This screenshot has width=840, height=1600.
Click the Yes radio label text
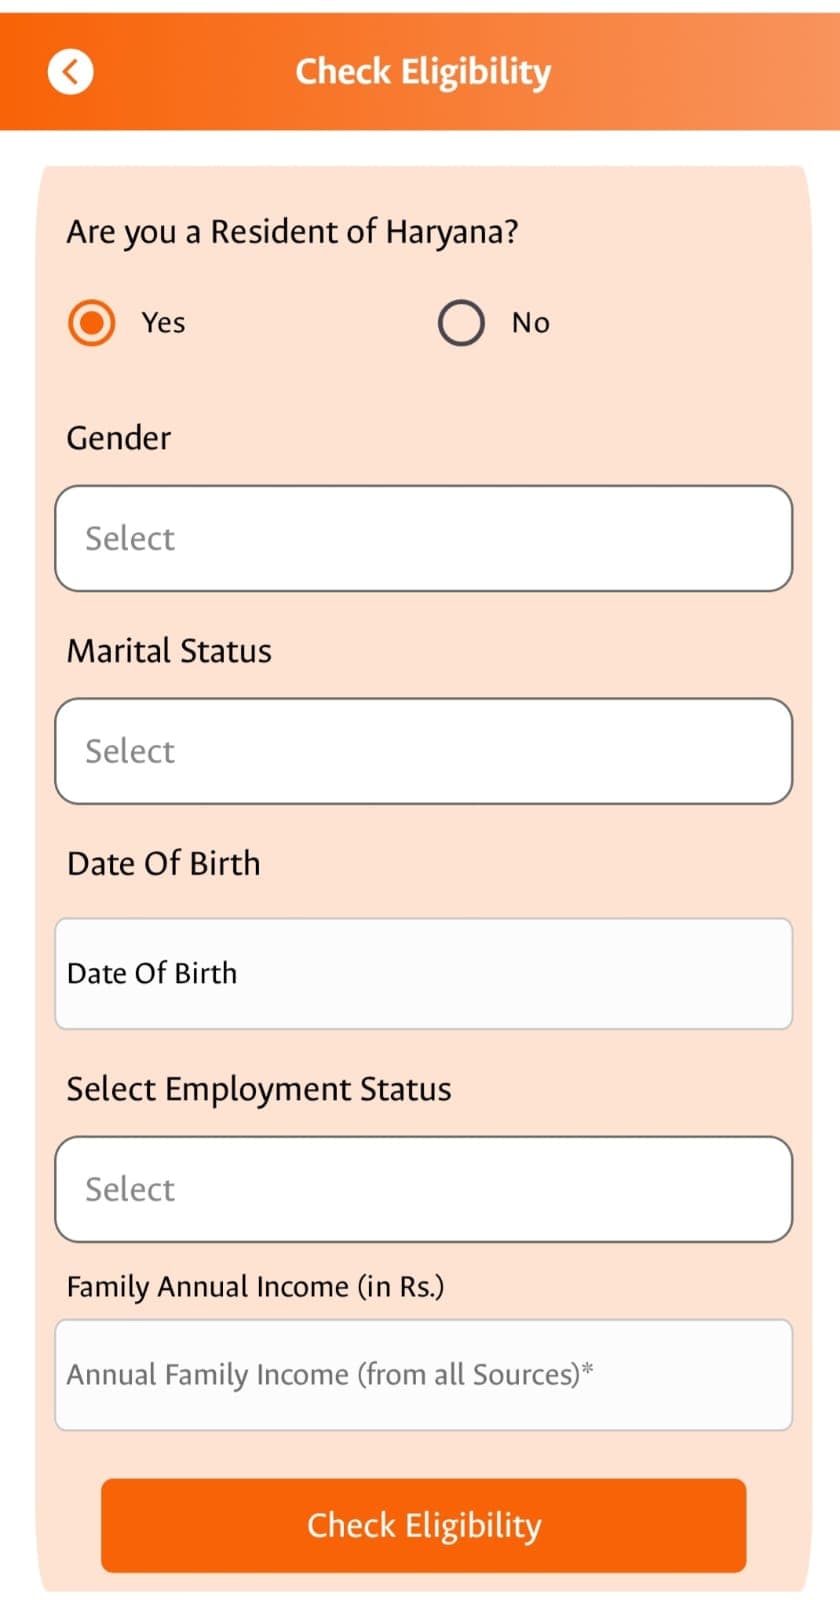pos(162,322)
